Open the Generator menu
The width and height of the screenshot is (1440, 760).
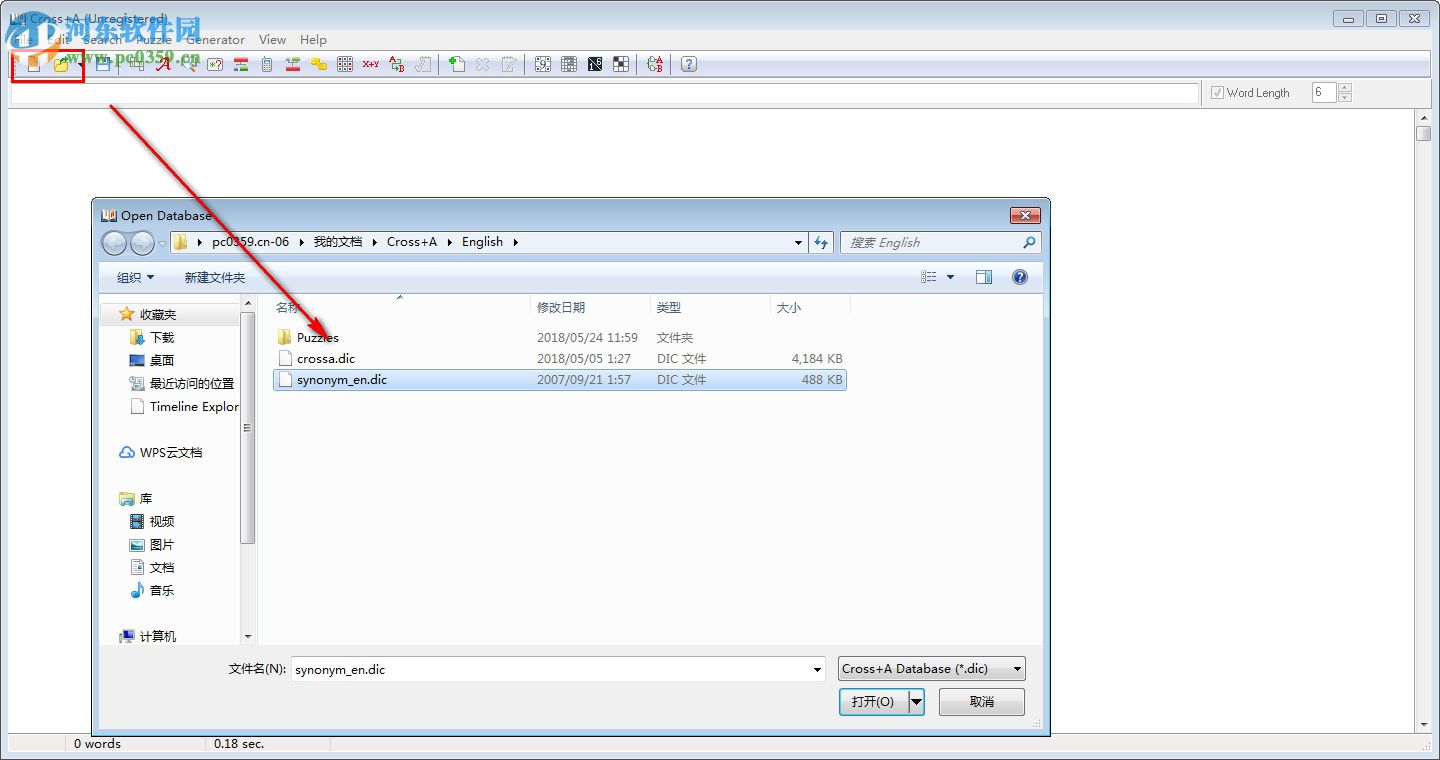215,40
